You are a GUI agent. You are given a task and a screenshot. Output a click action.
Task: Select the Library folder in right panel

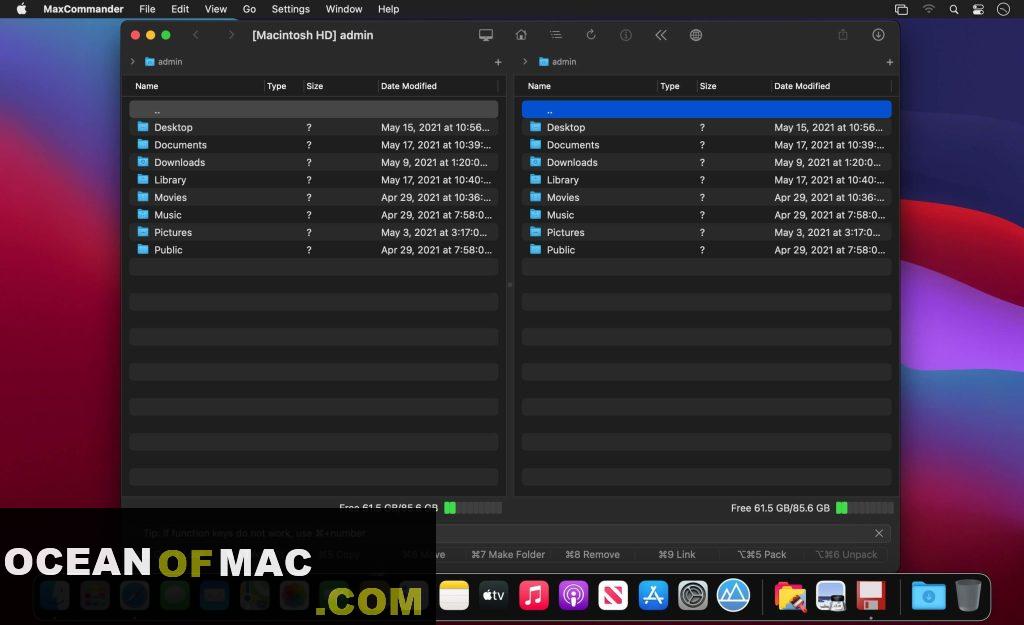[707, 180]
